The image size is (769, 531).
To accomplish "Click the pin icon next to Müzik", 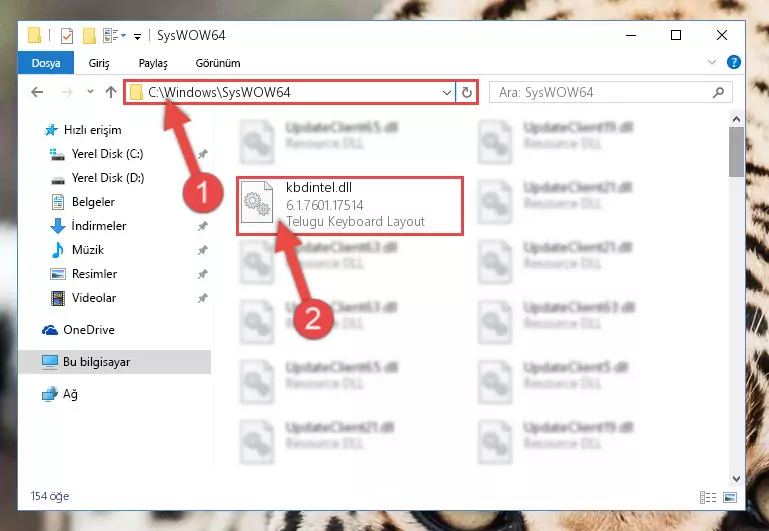I will pos(203,250).
